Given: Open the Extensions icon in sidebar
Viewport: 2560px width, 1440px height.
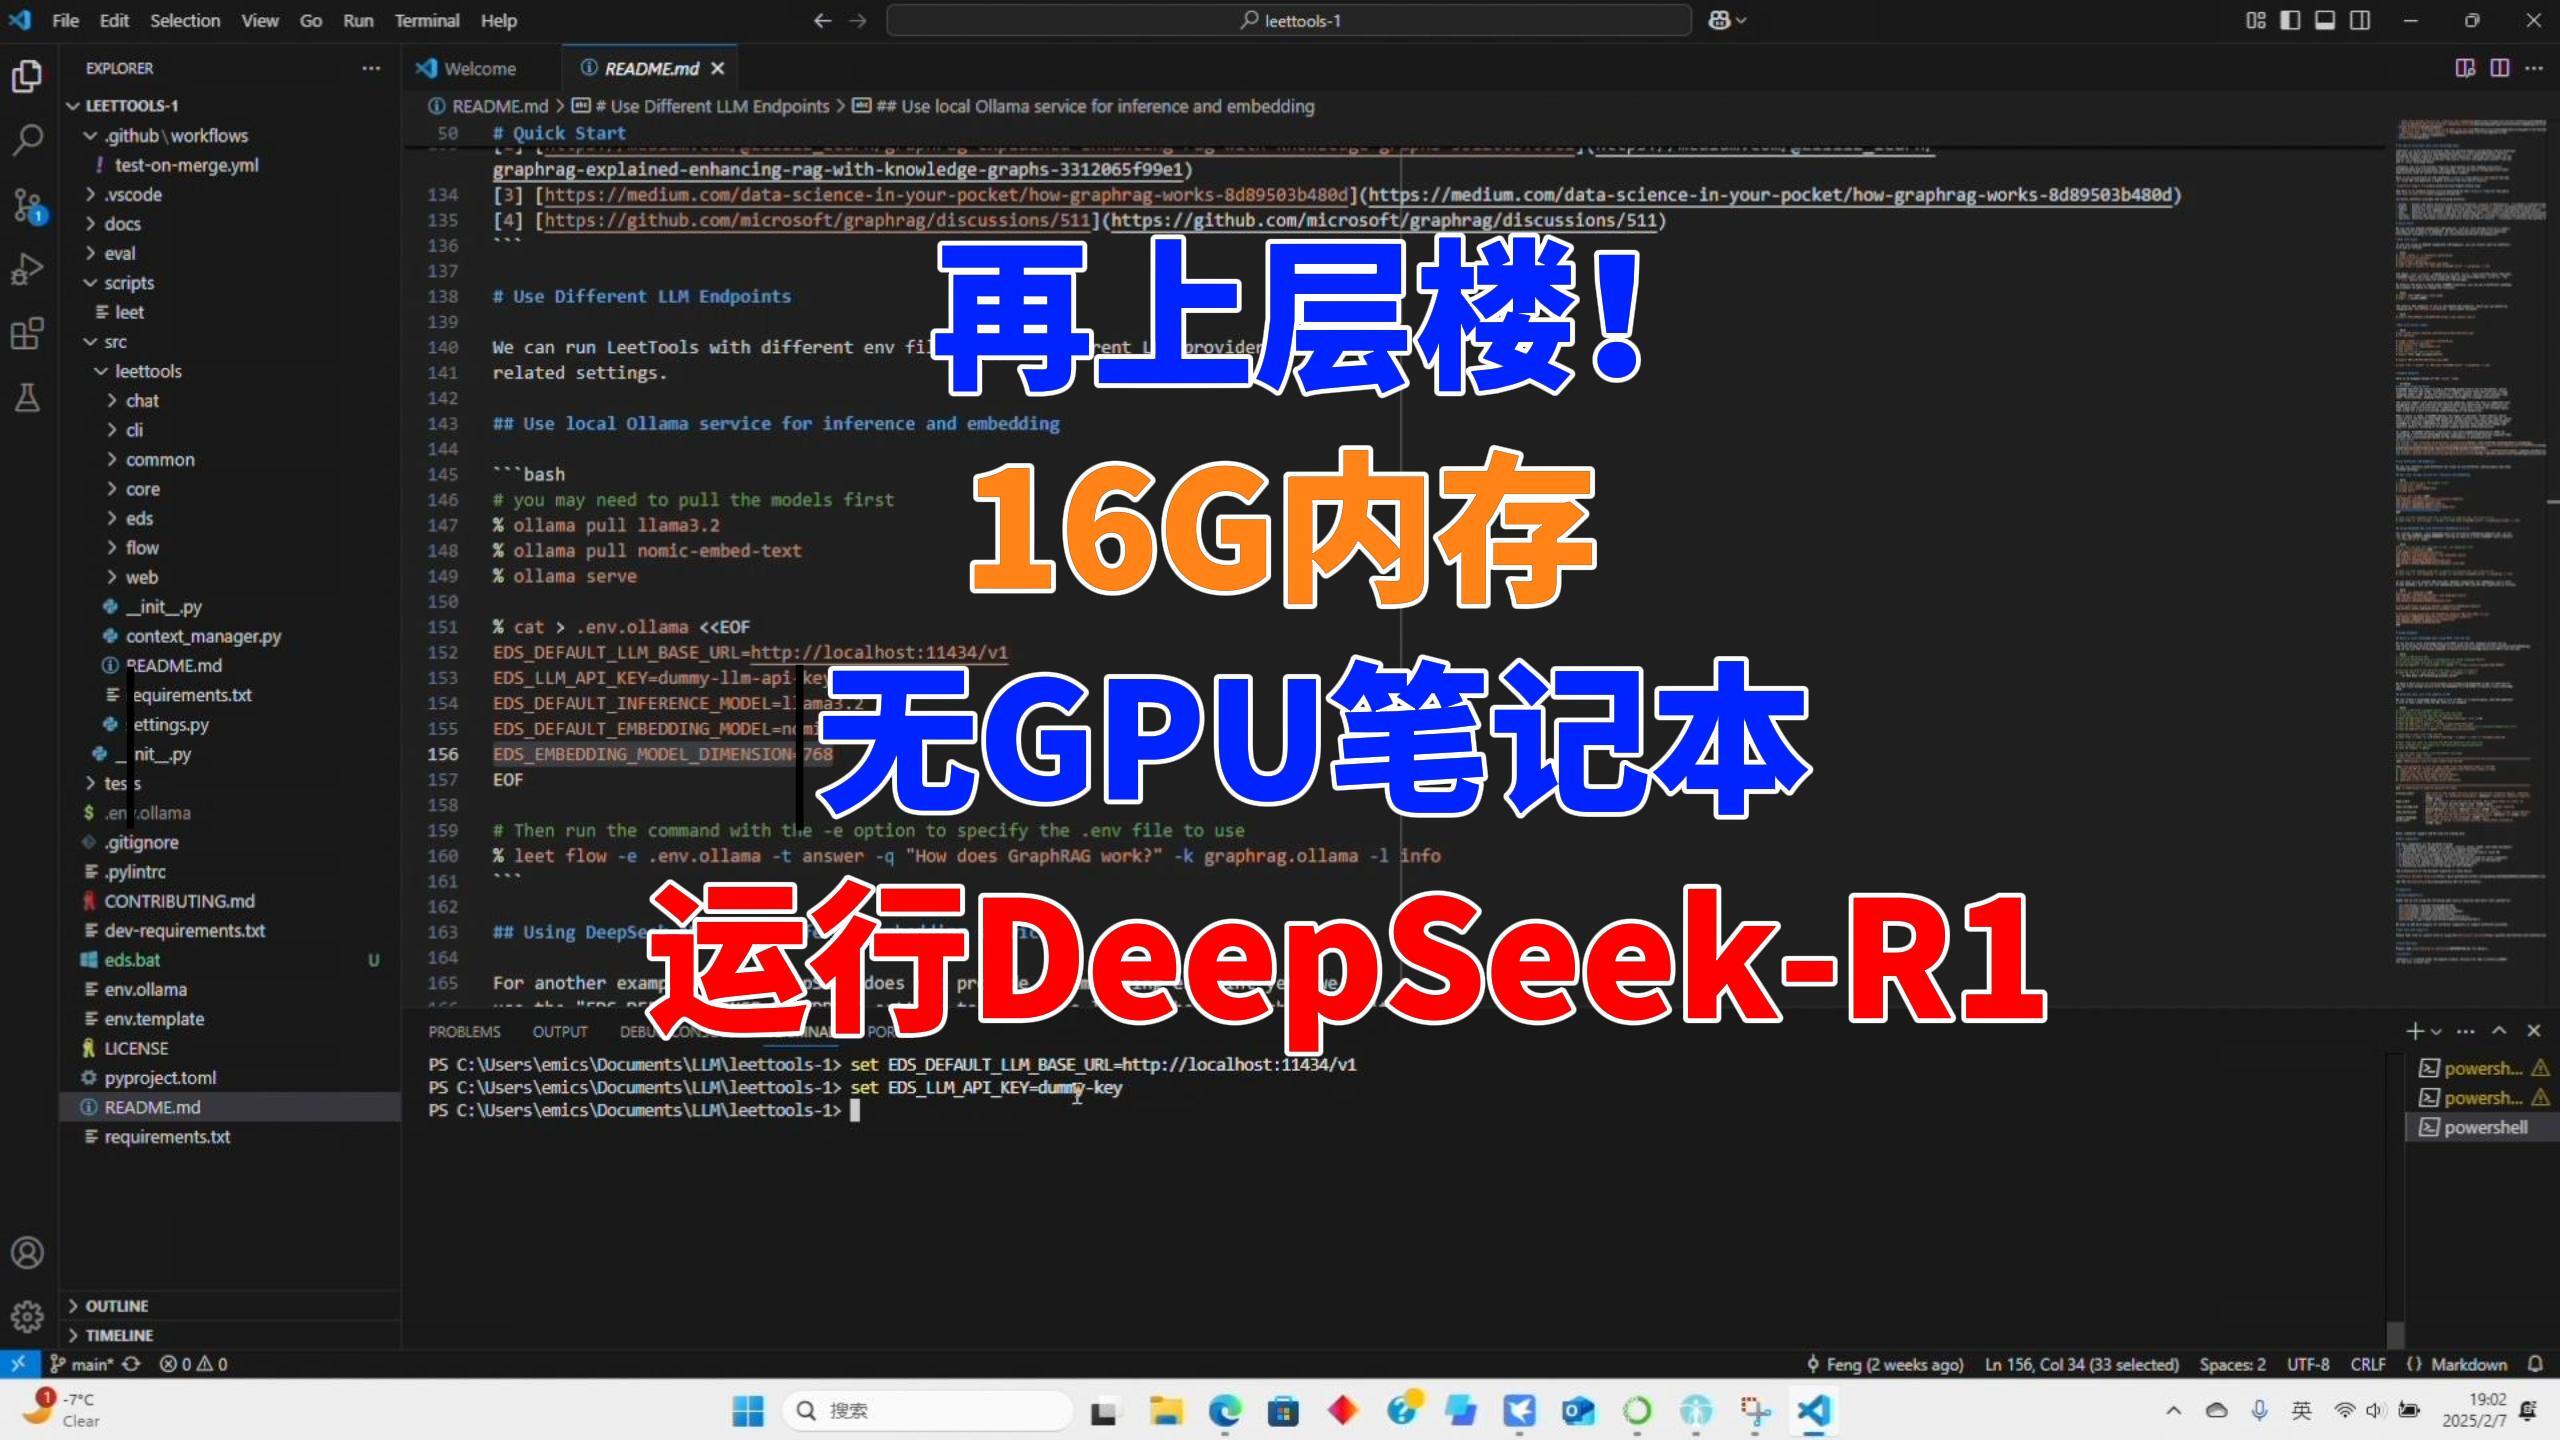Looking at the screenshot, I should [26, 334].
